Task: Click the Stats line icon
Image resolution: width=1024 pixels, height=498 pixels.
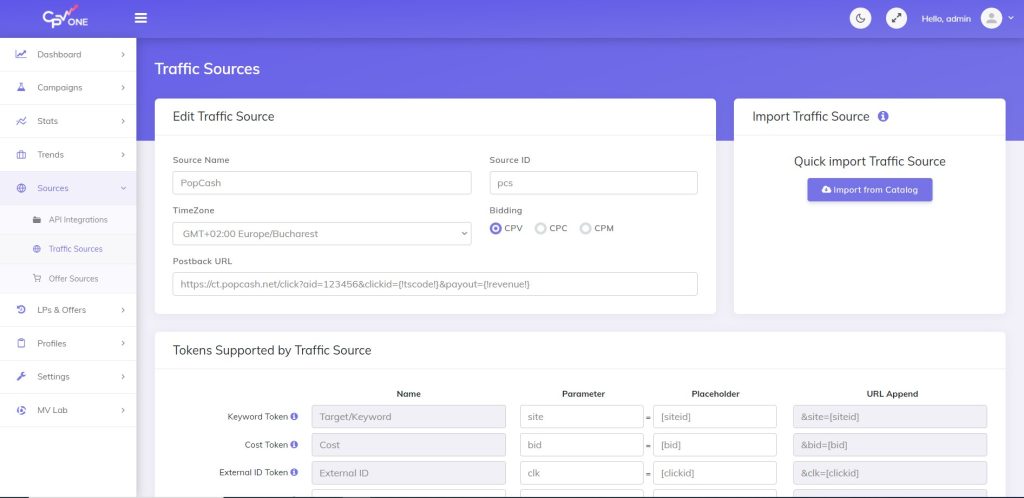Action: [x=21, y=121]
